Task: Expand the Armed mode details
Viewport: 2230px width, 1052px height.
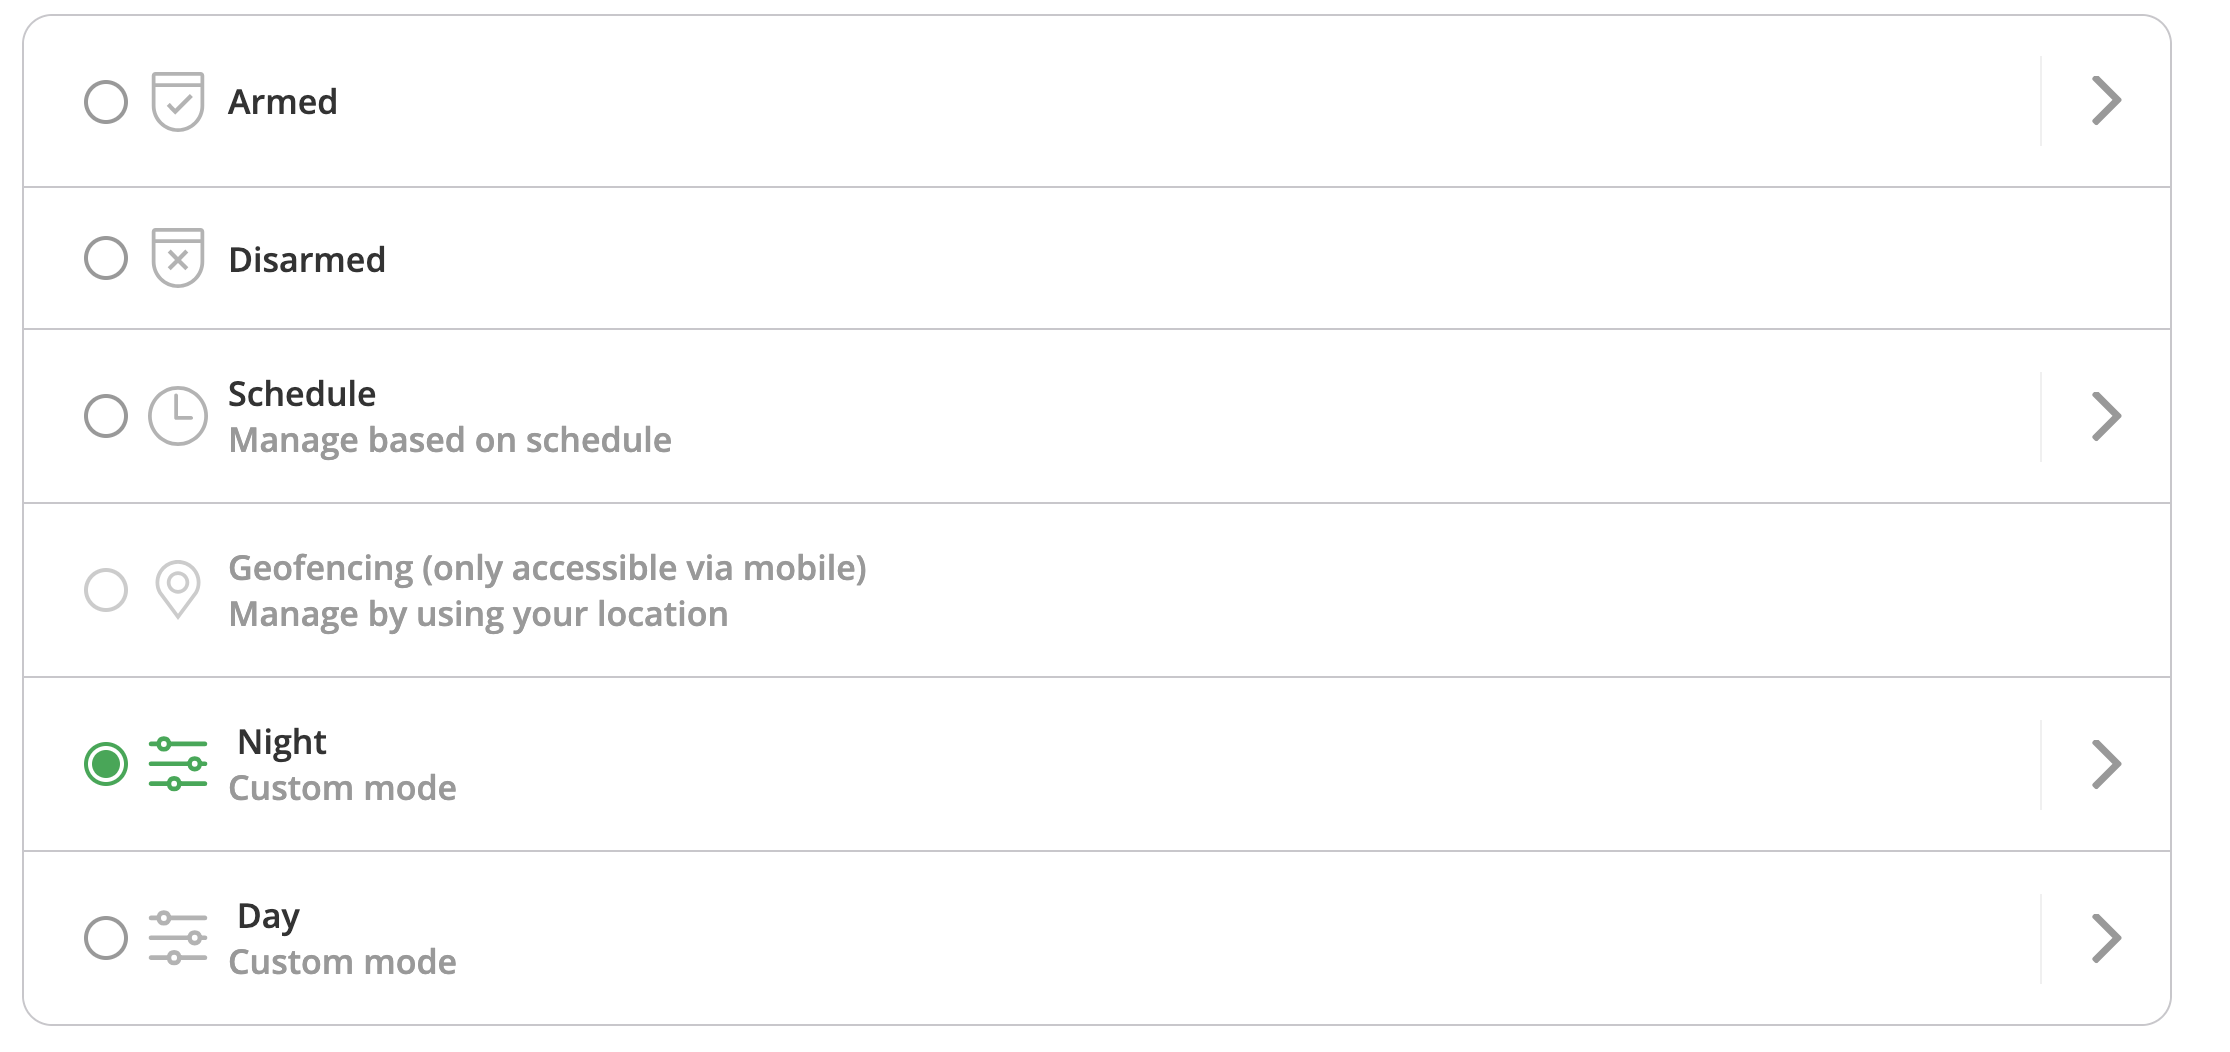Action: (2108, 100)
